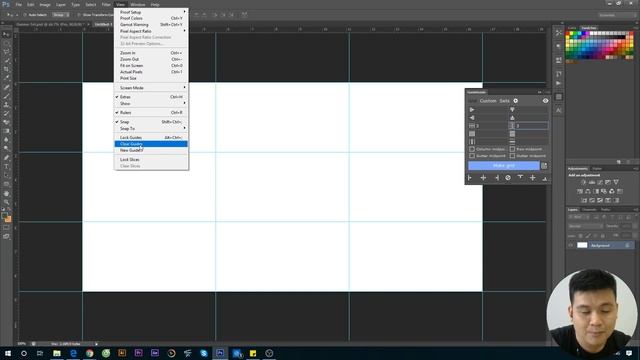Add vertical midpoint guide in GuideGuide

[483, 178]
